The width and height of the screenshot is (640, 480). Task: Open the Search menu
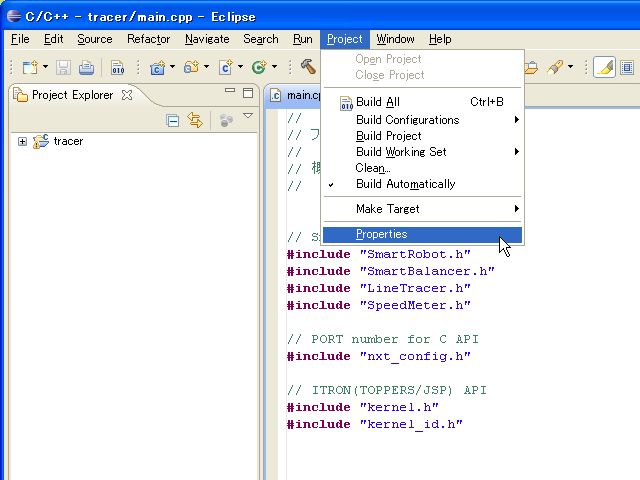click(x=261, y=39)
